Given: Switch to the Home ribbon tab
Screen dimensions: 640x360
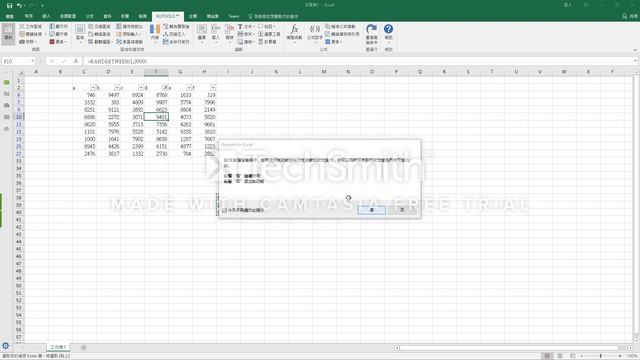Looking at the screenshot, I should [28, 16].
